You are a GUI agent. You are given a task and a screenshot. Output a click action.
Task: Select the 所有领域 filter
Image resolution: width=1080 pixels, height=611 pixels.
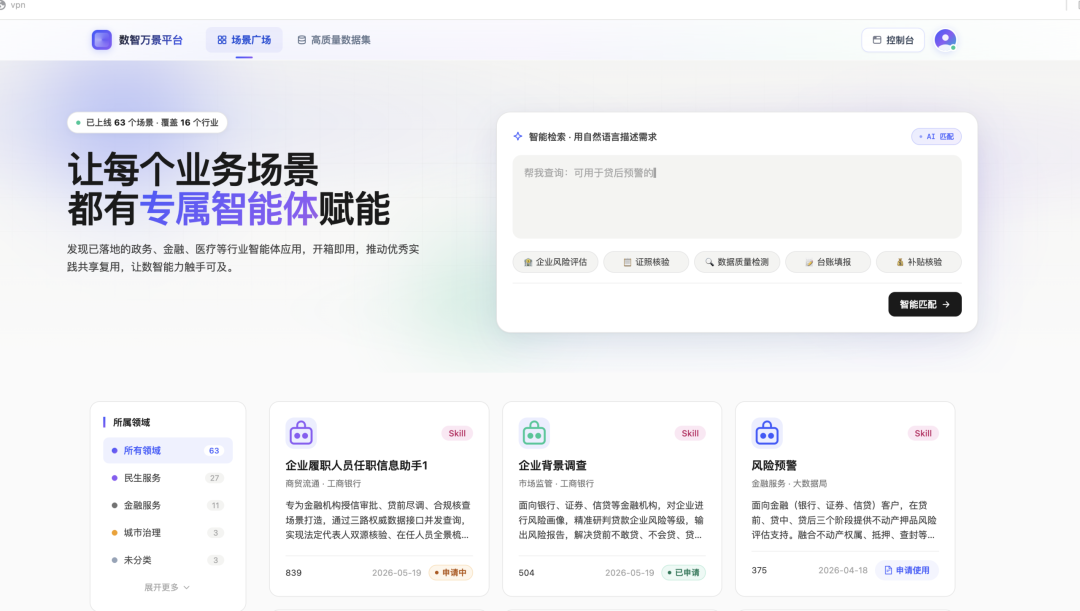(x=168, y=451)
